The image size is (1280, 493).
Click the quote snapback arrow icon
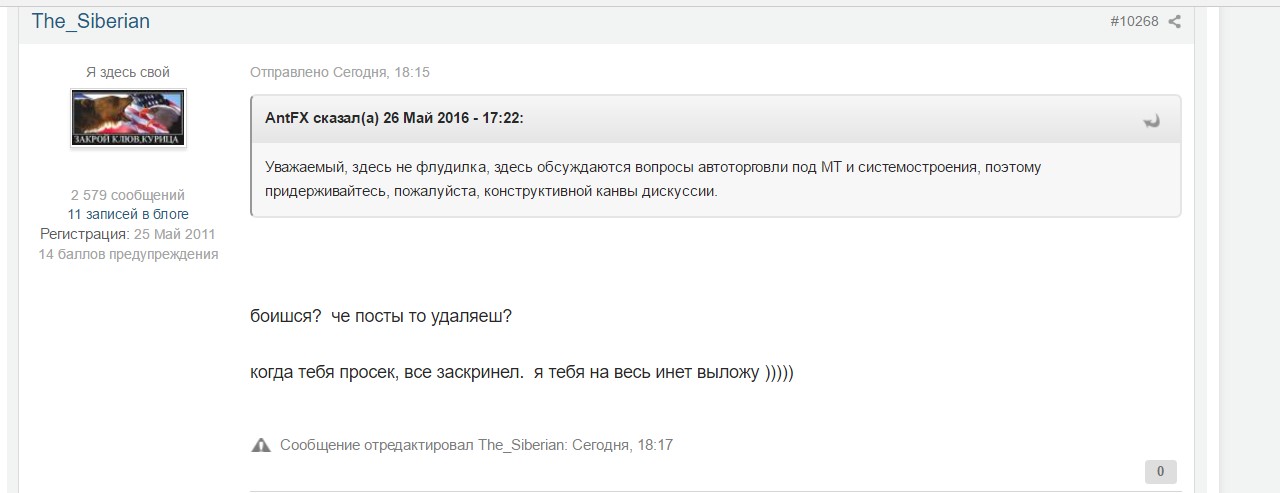tap(1151, 121)
